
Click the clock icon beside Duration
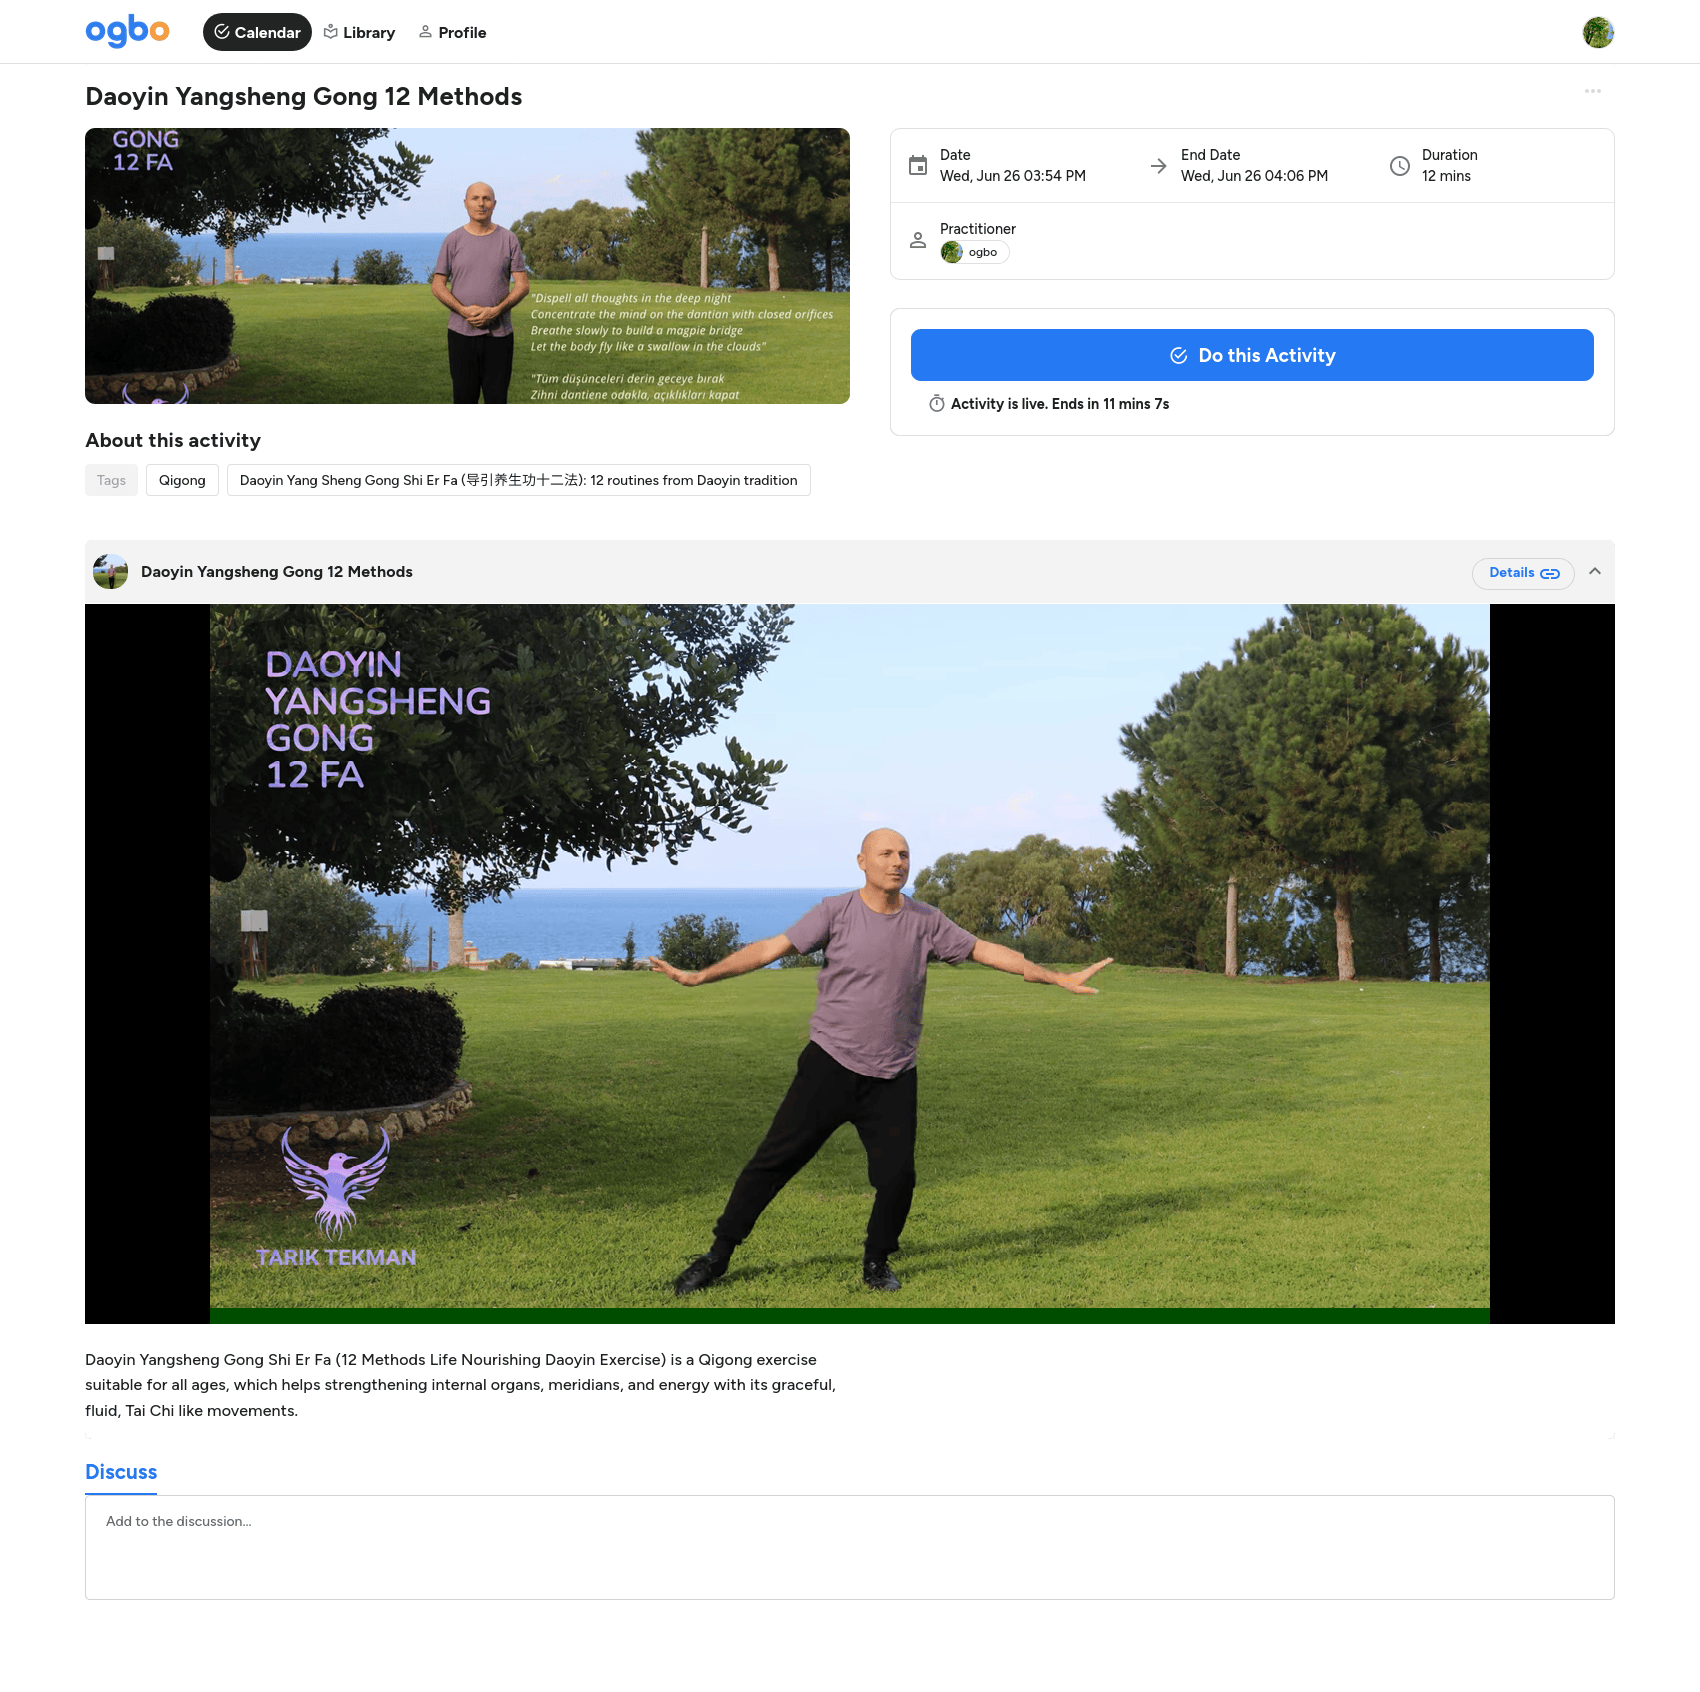click(1399, 166)
